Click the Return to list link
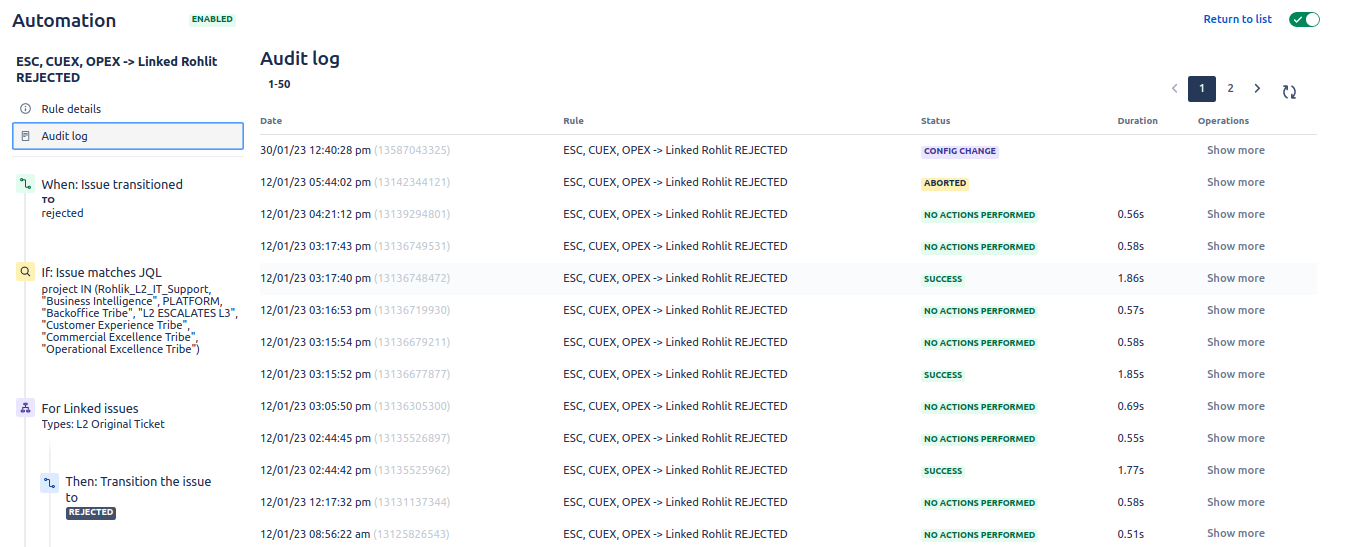1348x547 pixels. (x=1237, y=19)
